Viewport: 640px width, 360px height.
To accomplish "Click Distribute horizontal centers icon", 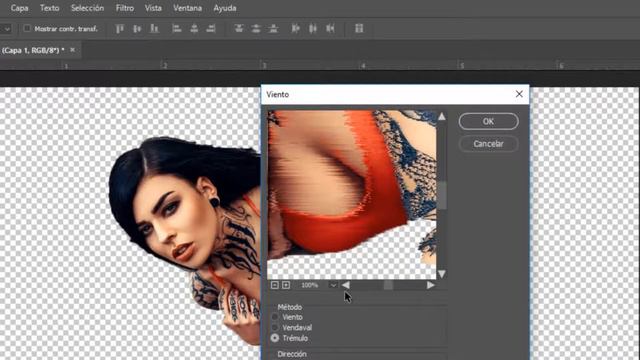I will (313, 29).
